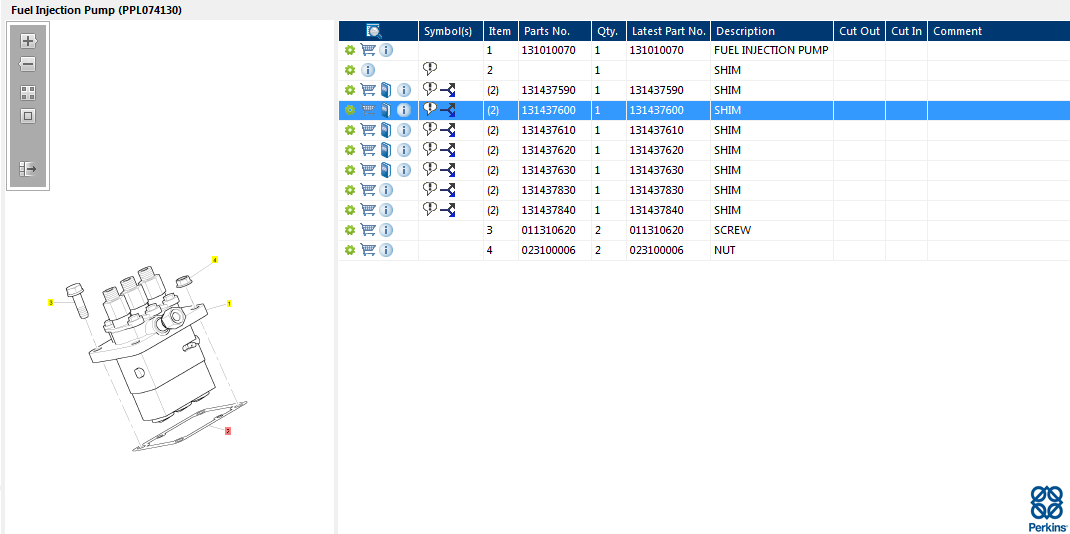The image size is (1070, 534).
Task: Click the four-squares grid view icon
Action: [x=28, y=92]
